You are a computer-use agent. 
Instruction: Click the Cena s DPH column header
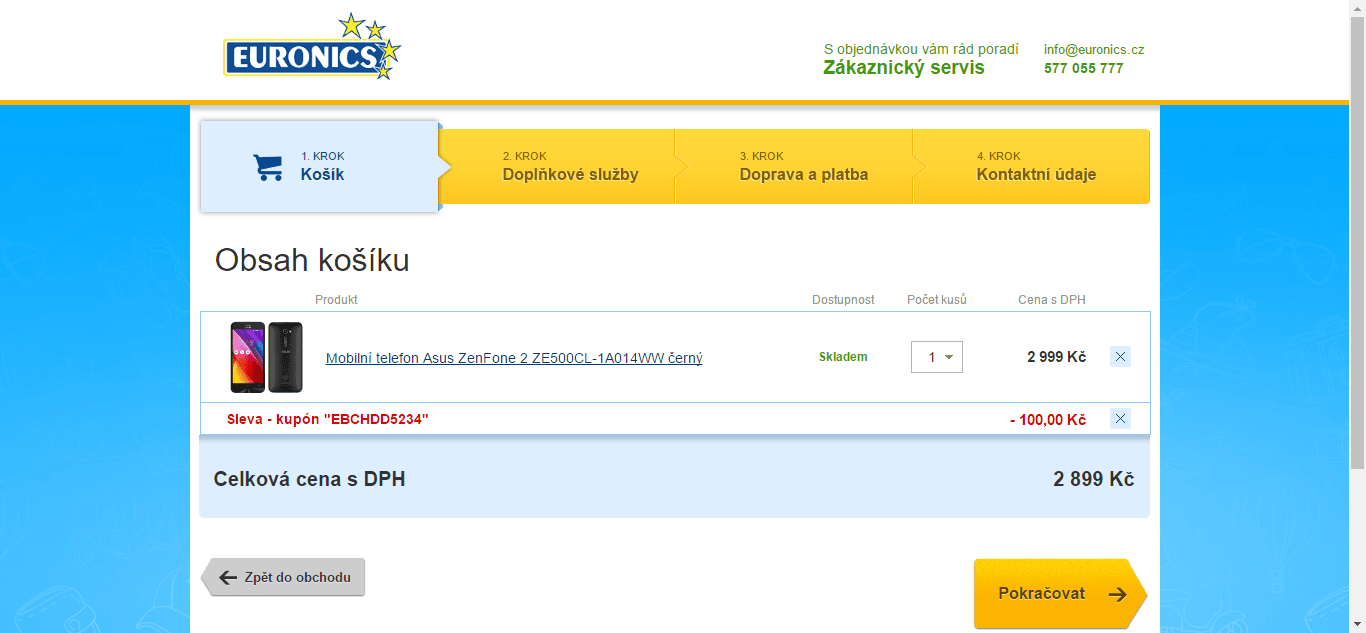click(1052, 300)
